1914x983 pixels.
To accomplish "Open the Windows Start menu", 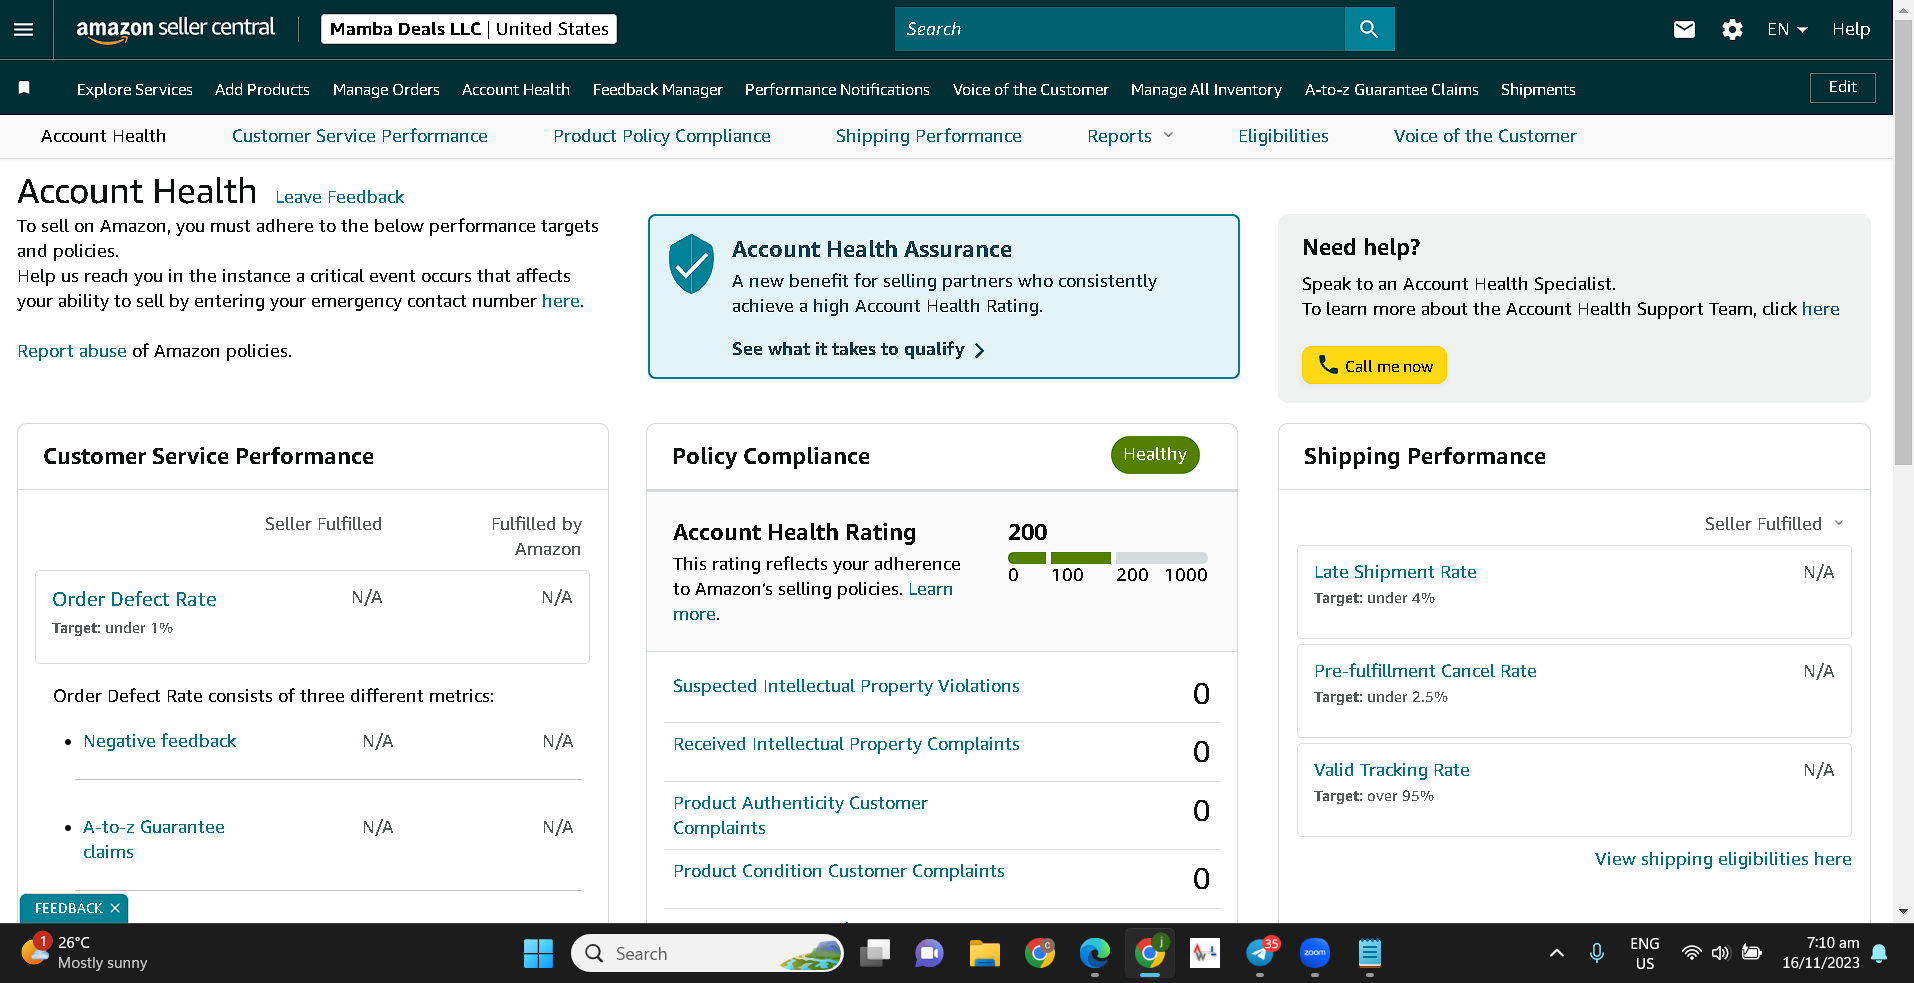I will tap(538, 953).
